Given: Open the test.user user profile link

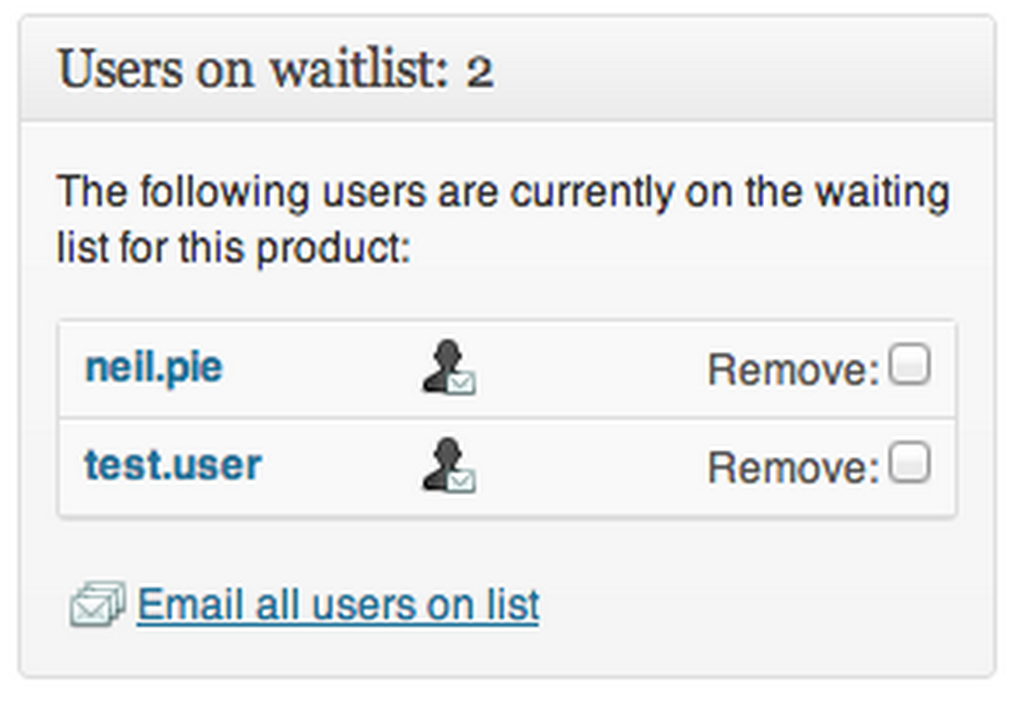Looking at the screenshot, I should click(x=172, y=464).
